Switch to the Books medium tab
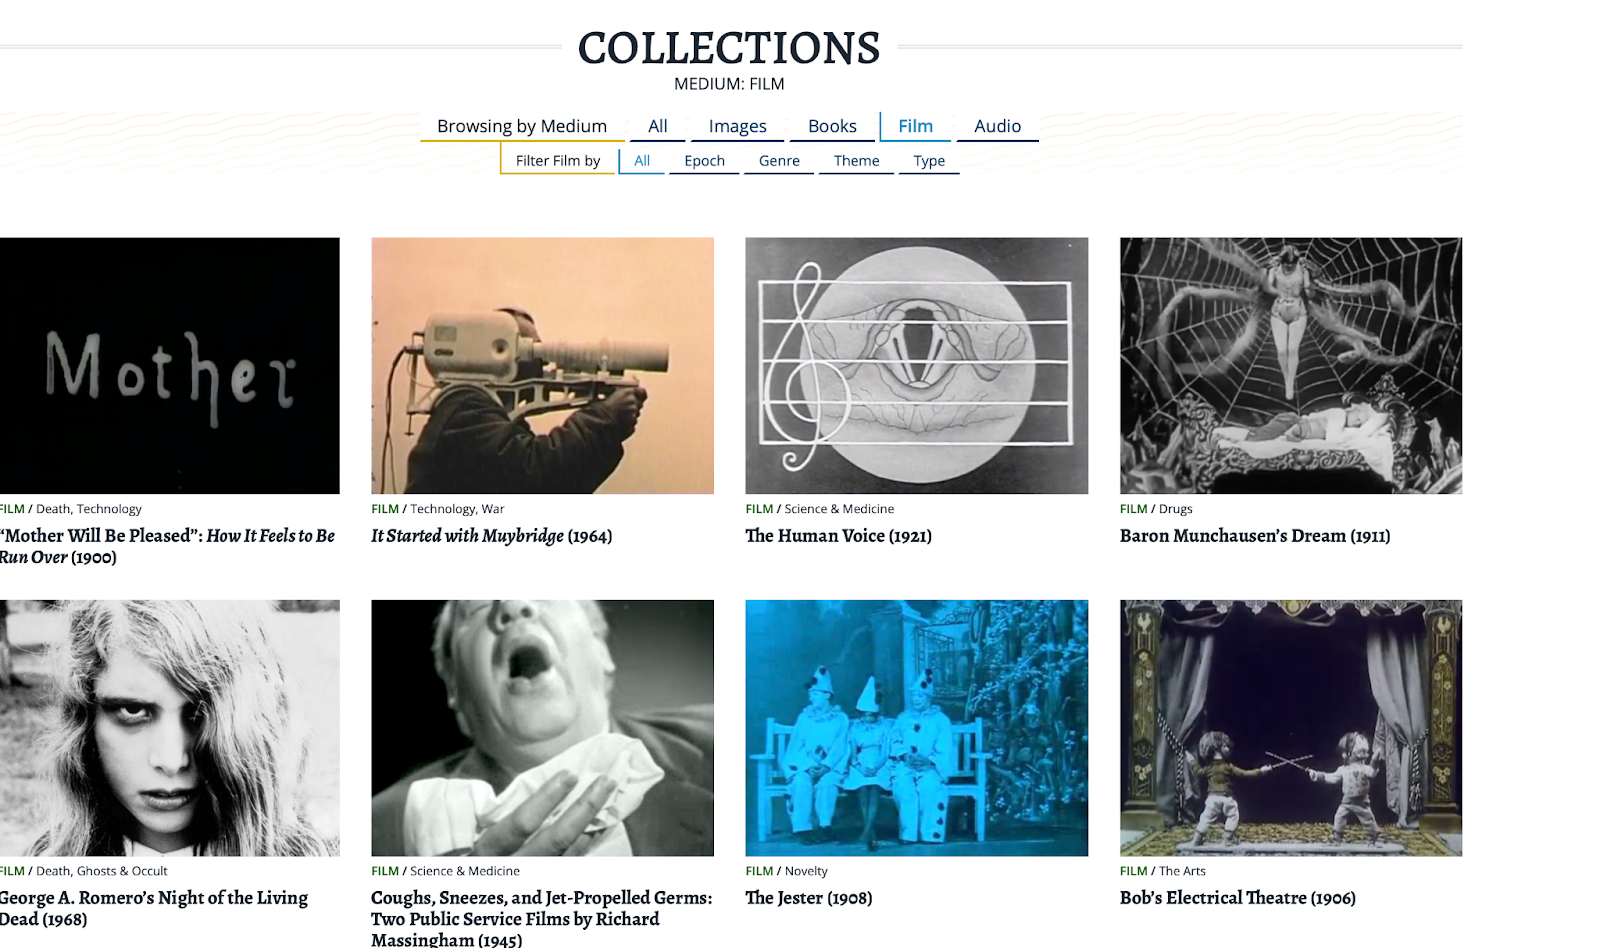 click(x=832, y=126)
